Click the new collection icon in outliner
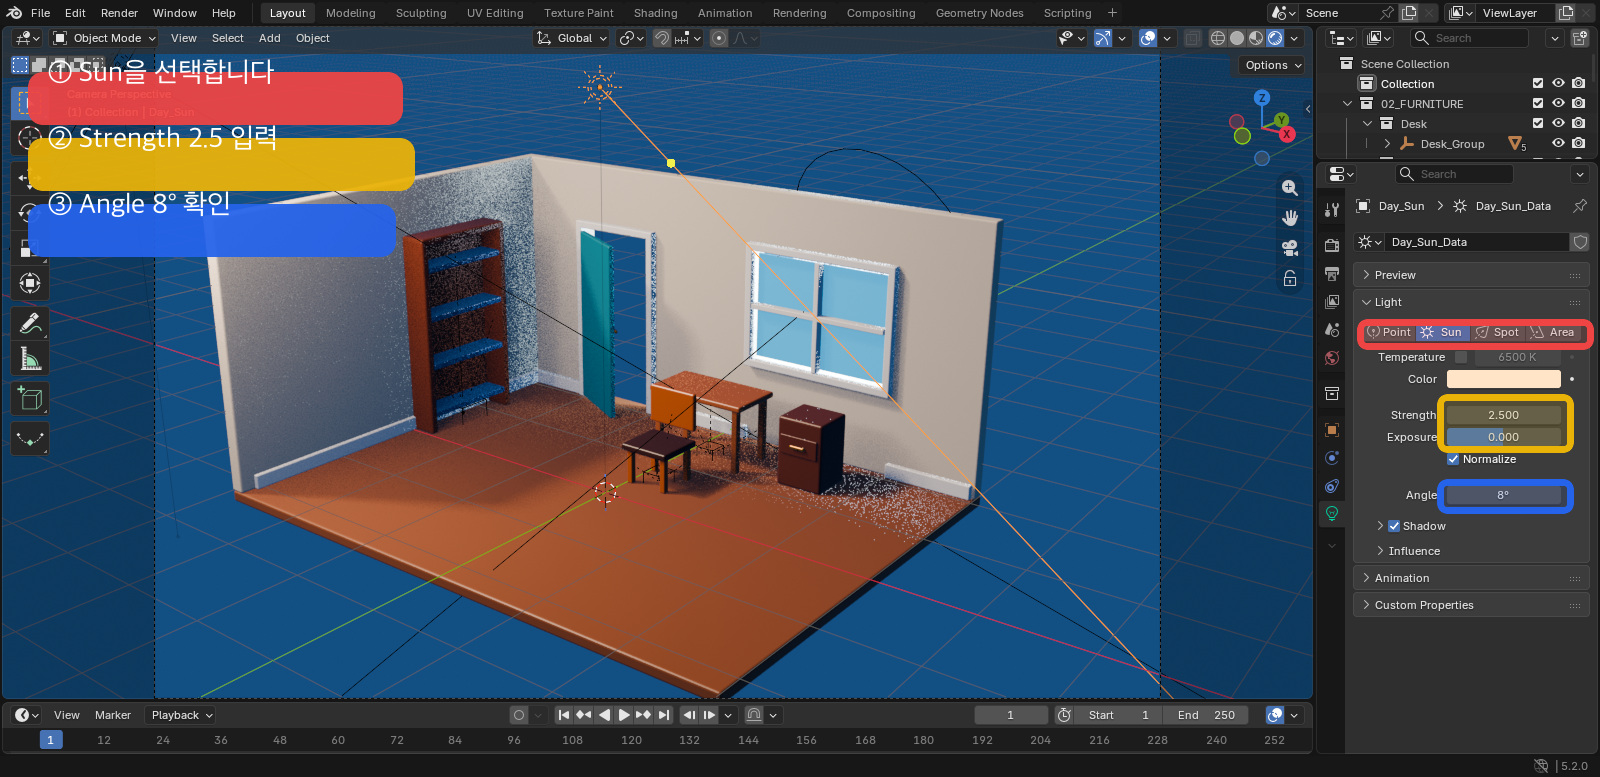1600x777 pixels. tap(1580, 38)
